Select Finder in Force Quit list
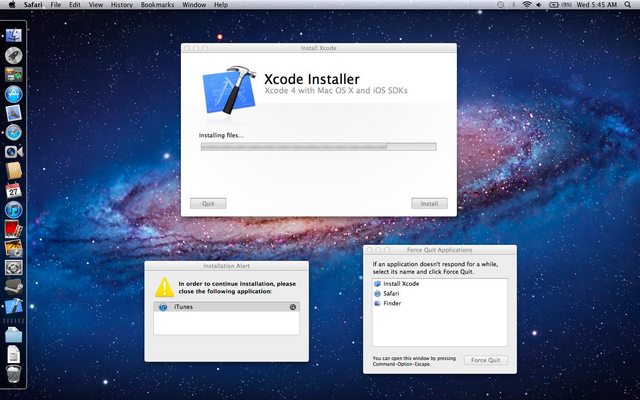 tap(440, 303)
